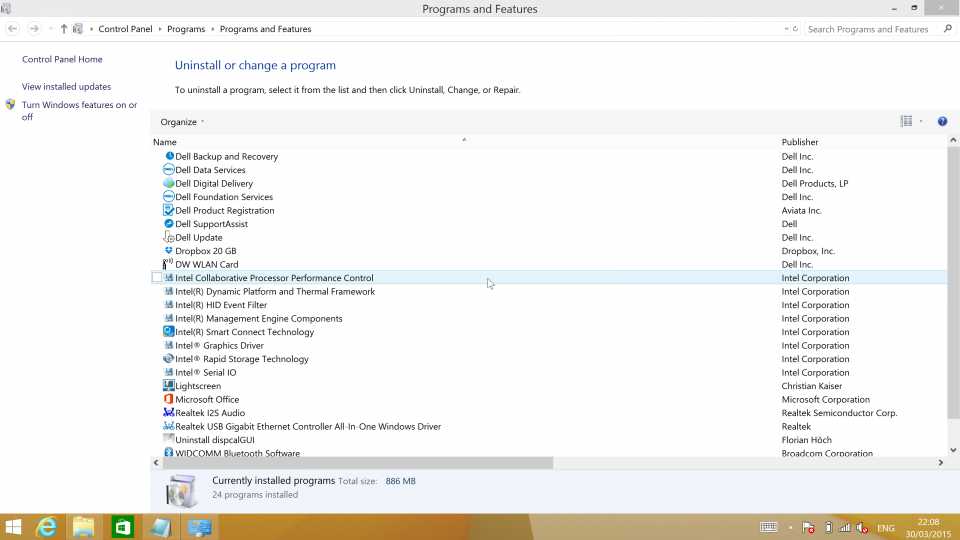This screenshot has height=540, width=960.
Task: Click the Microsoft Office icon
Action: 169,399
